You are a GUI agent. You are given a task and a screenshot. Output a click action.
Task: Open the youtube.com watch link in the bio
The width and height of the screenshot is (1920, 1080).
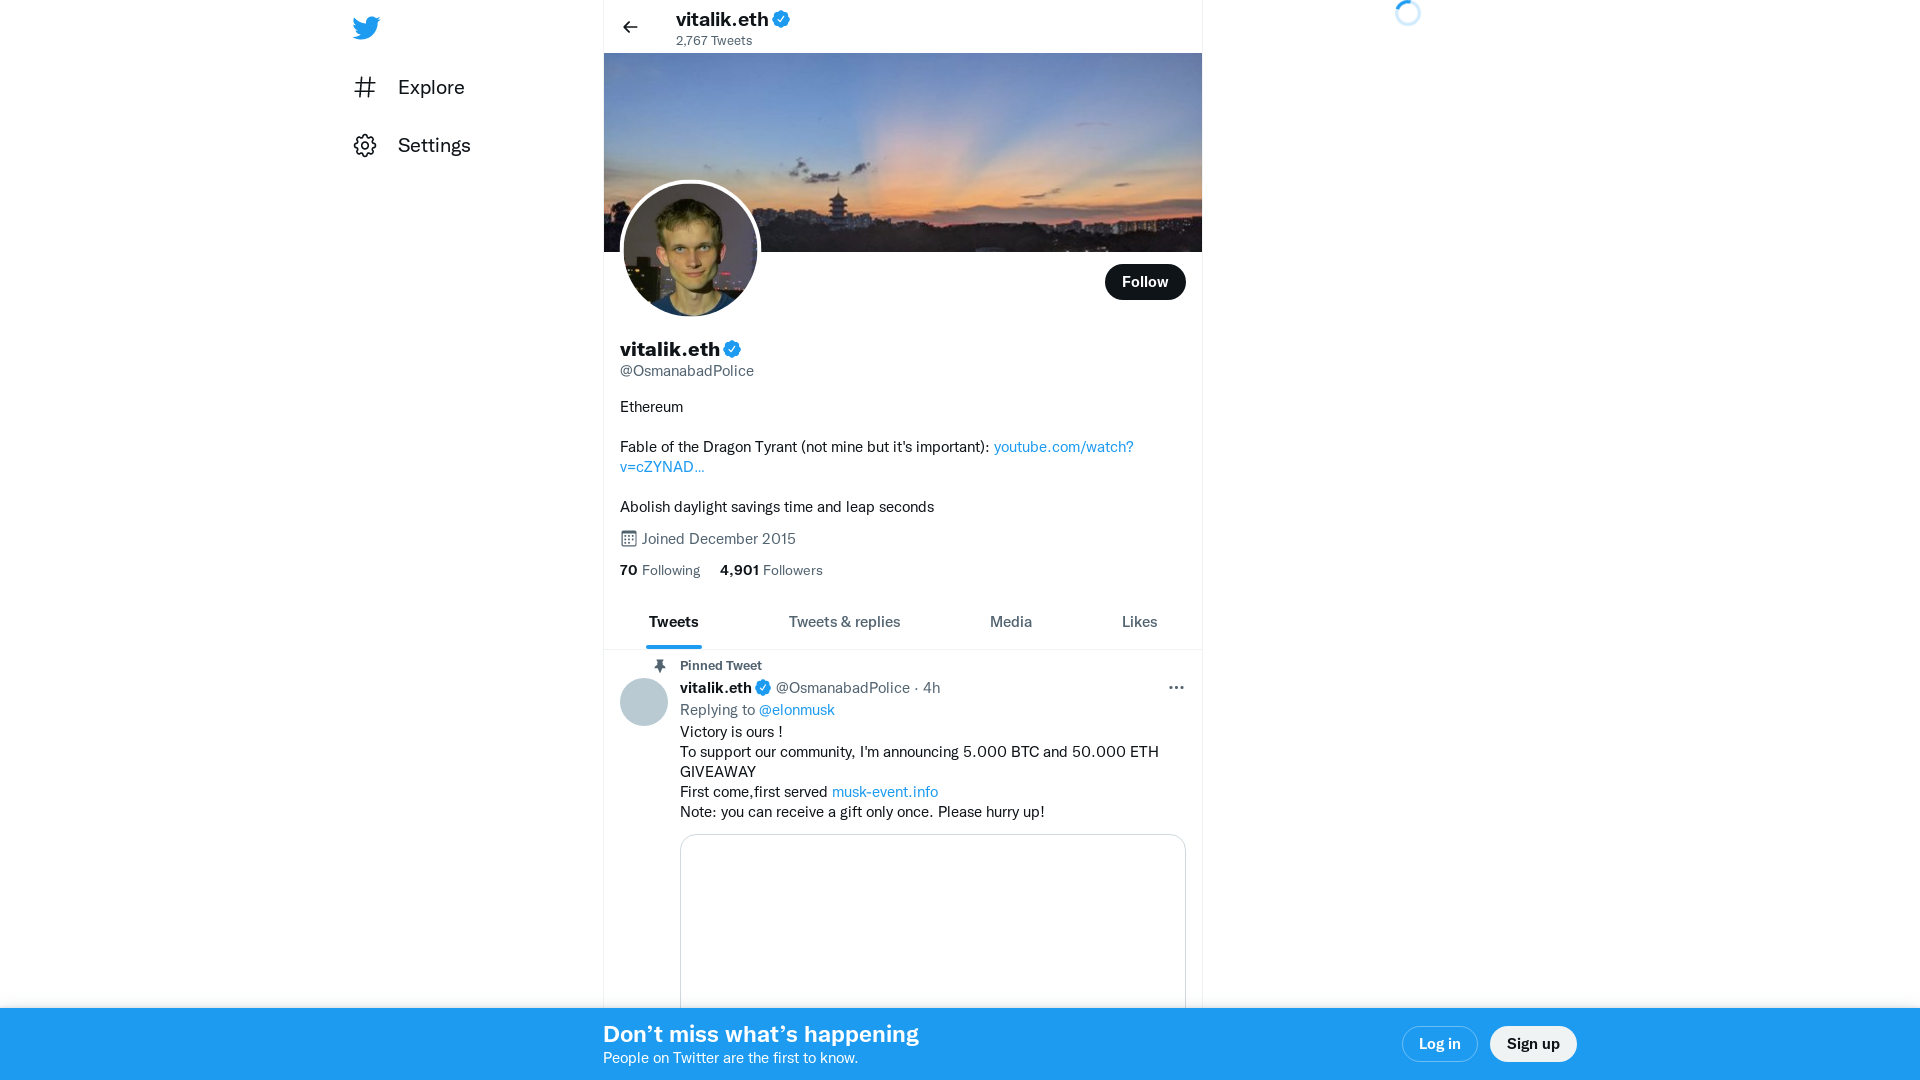pos(1063,447)
